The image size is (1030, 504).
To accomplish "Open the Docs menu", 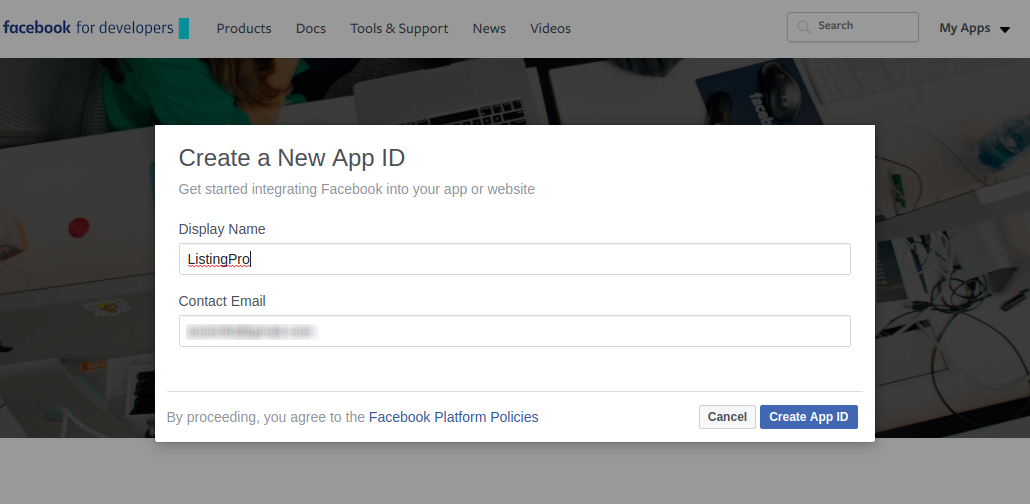I will click(311, 28).
